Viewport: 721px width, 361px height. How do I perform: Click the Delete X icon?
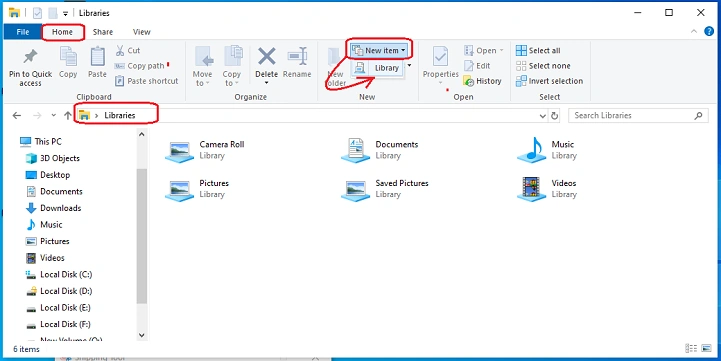click(x=267, y=57)
